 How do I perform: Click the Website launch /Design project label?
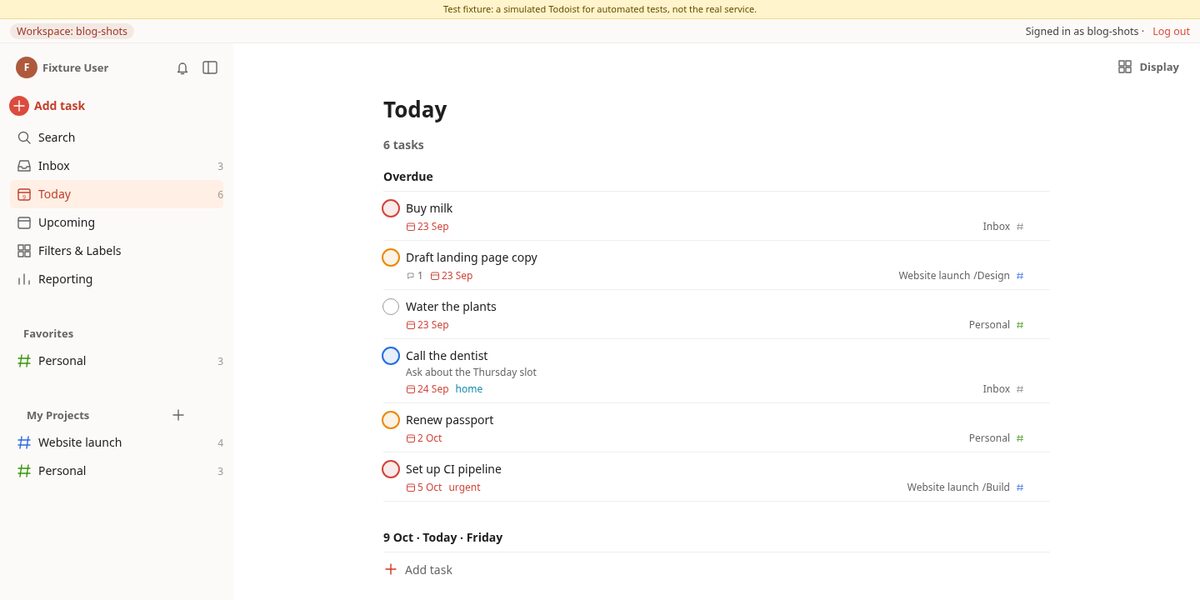coord(954,276)
